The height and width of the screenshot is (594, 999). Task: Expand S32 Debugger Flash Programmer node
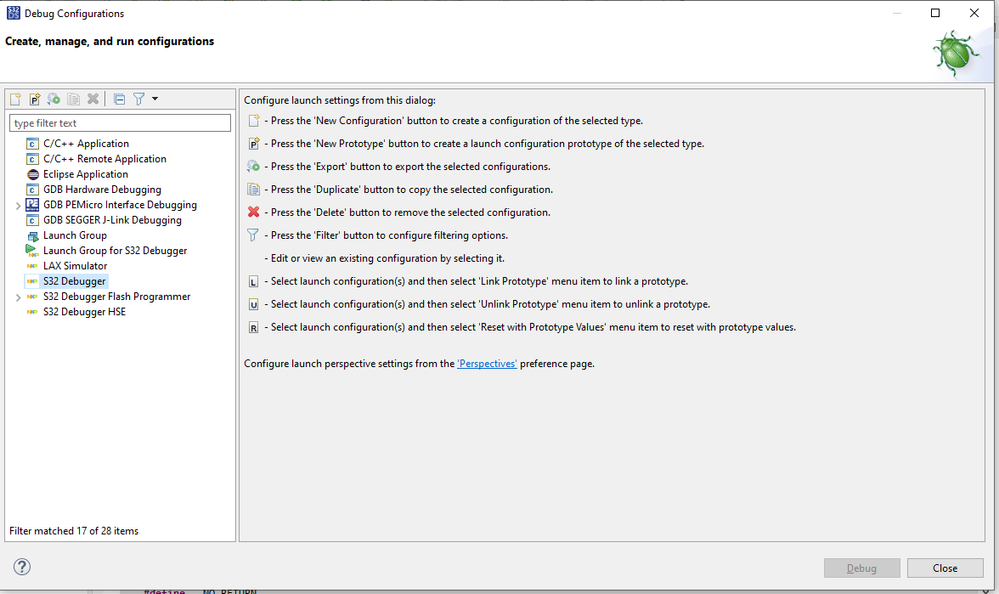point(18,297)
